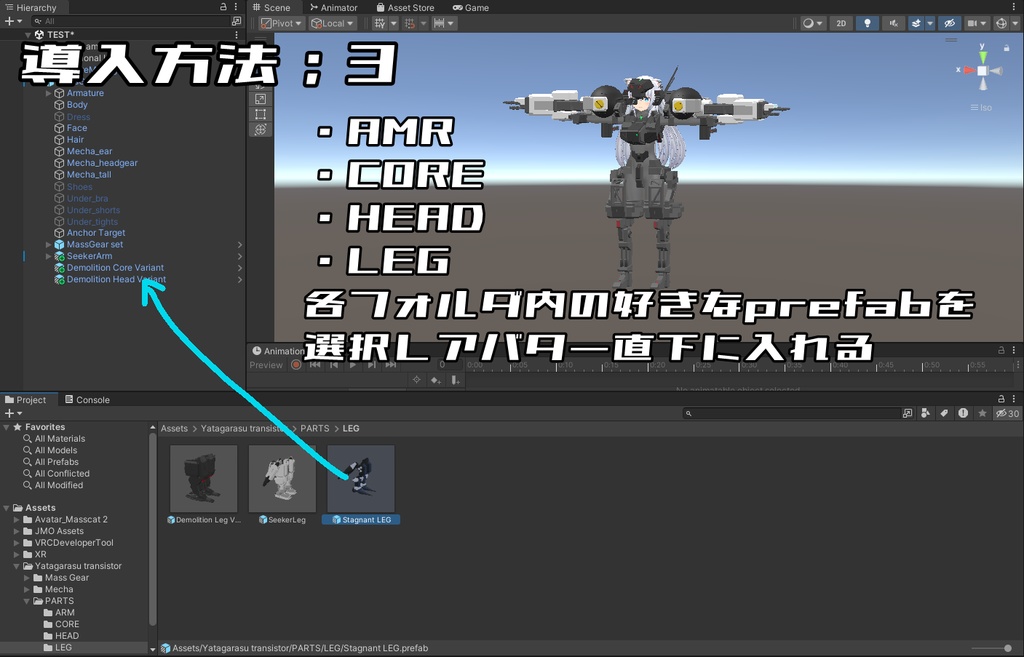Viewport: 1024px width, 657px height.
Task: Click the Search by Import Log Type icon
Action: [x=963, y=413]
